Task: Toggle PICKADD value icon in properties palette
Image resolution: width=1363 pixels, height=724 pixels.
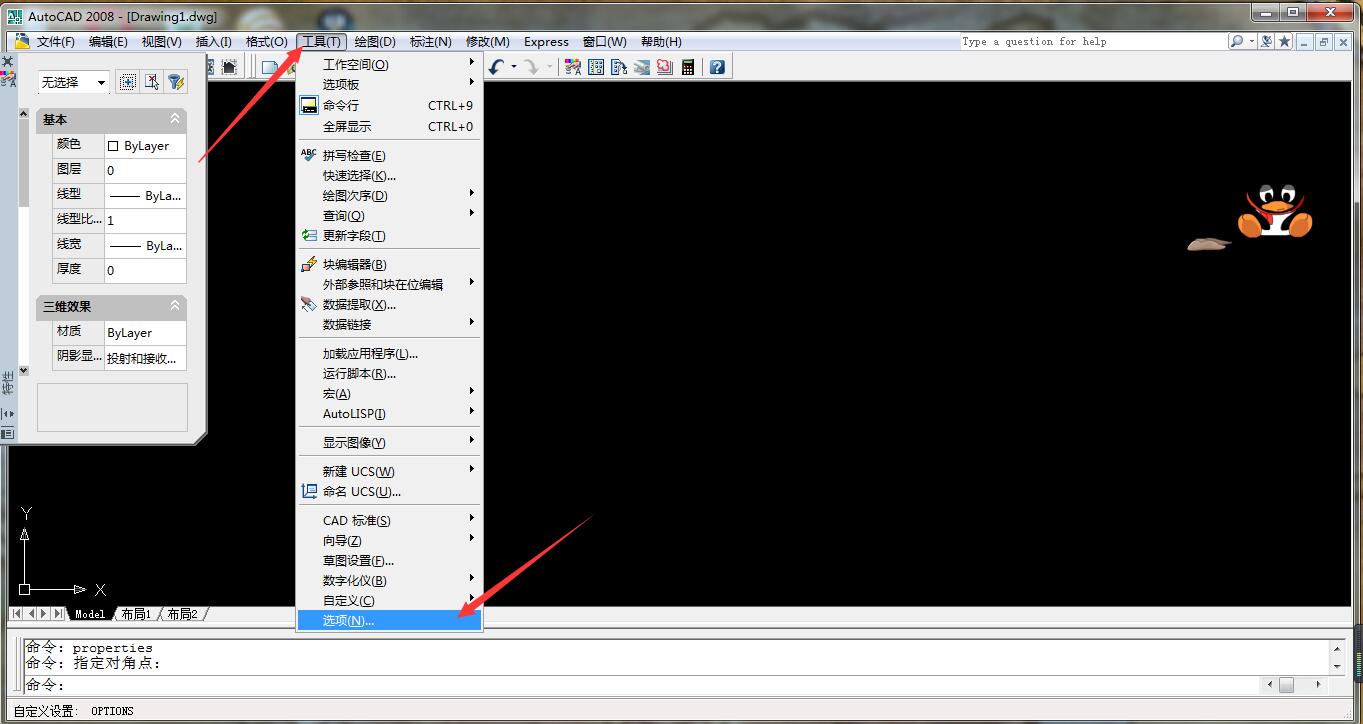Action: pyautogui.click(x=128, y=82)
